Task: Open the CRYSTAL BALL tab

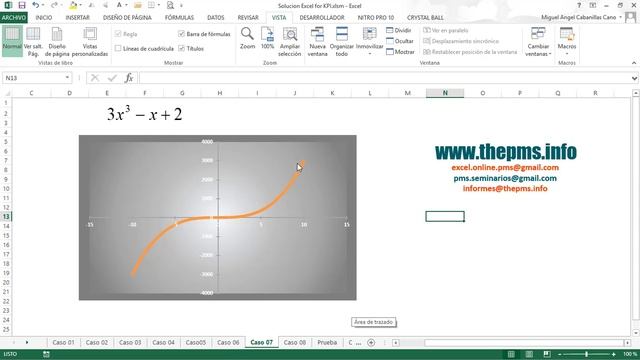Action: coord(425,18)
